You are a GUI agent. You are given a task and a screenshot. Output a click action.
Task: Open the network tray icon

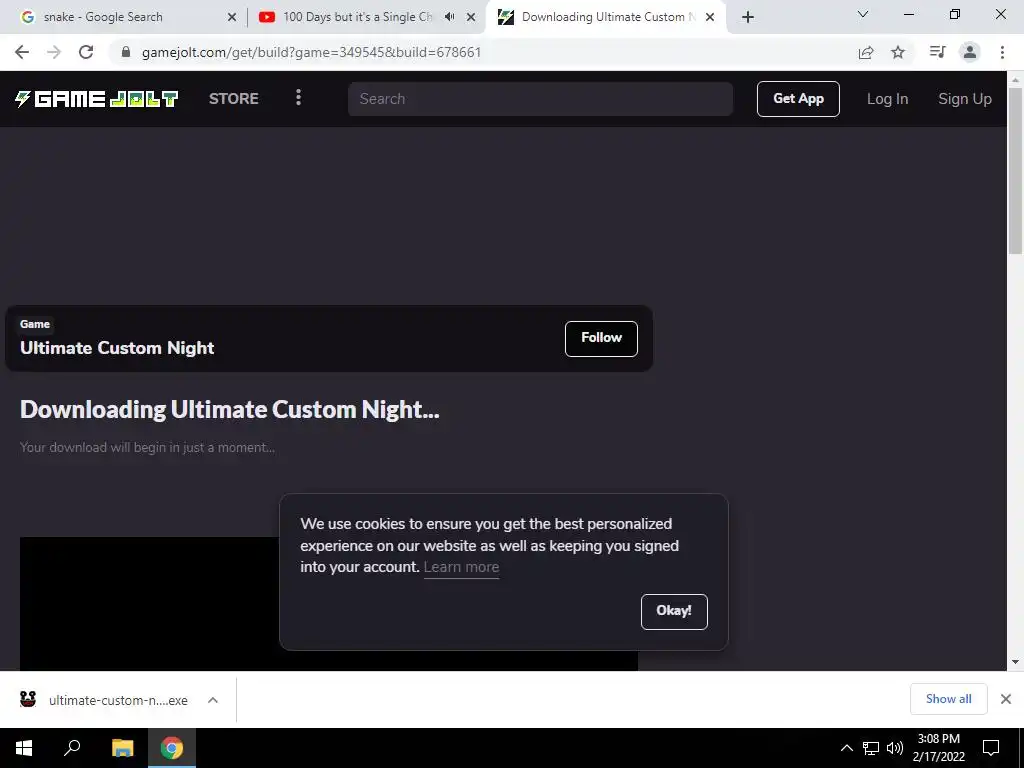coord(871,748)
